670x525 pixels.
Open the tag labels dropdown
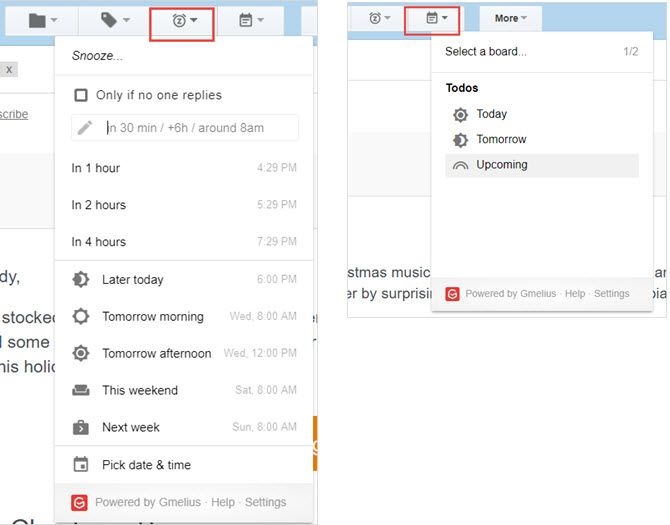point(115,20)
